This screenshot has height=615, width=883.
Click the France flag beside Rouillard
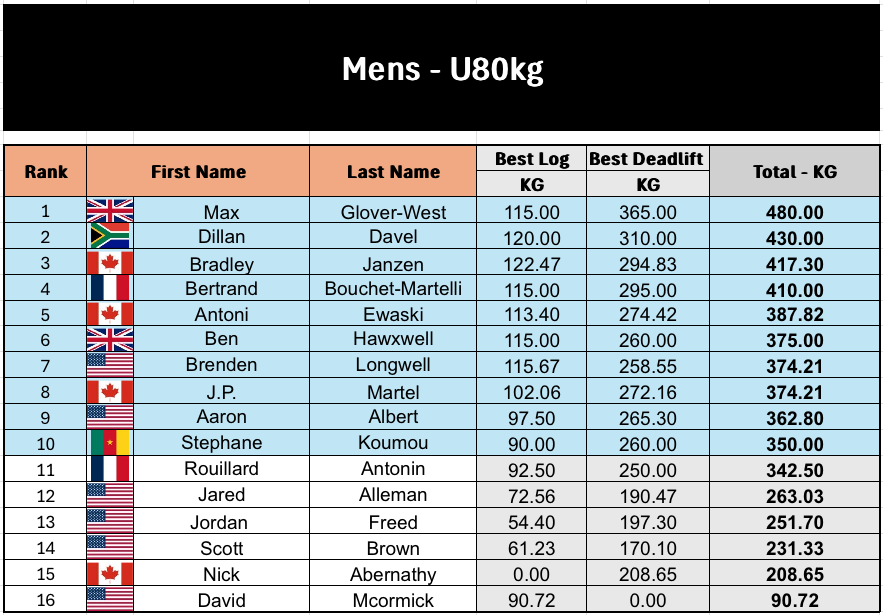click(110, 469)
